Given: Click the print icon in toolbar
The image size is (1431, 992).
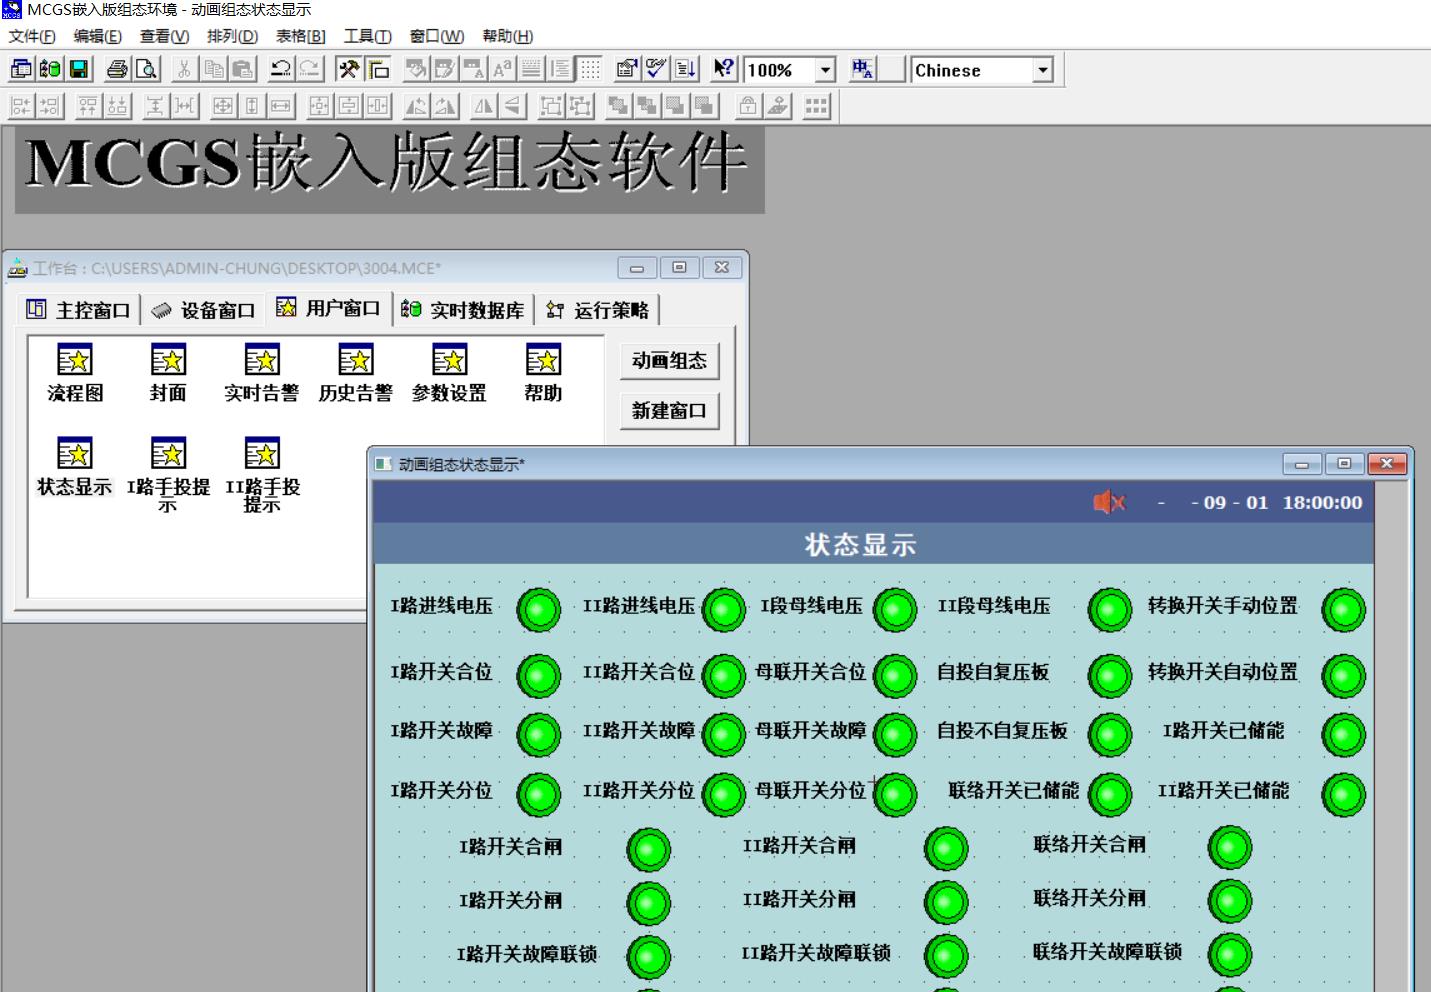Looking at the screenshot, I should (x=118, y=69).
